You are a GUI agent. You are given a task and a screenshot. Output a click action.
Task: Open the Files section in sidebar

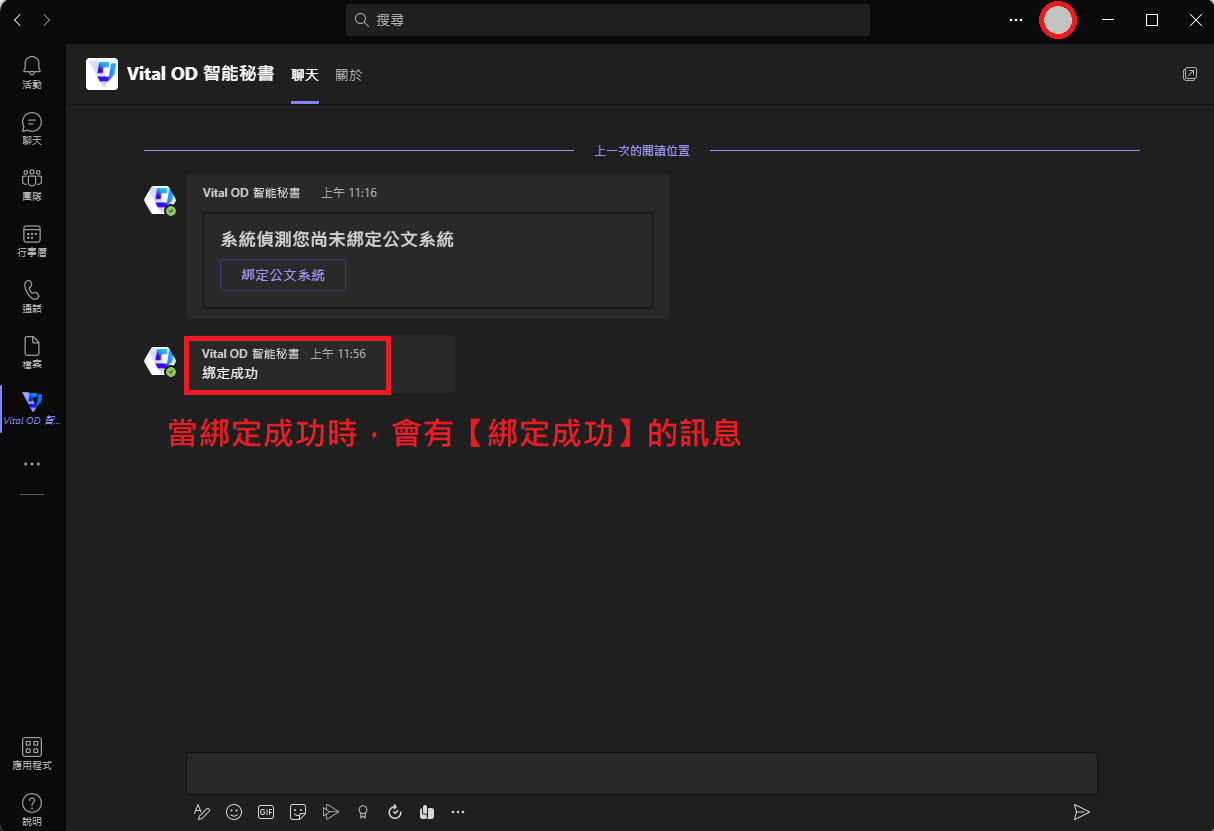tap(32, 352)
